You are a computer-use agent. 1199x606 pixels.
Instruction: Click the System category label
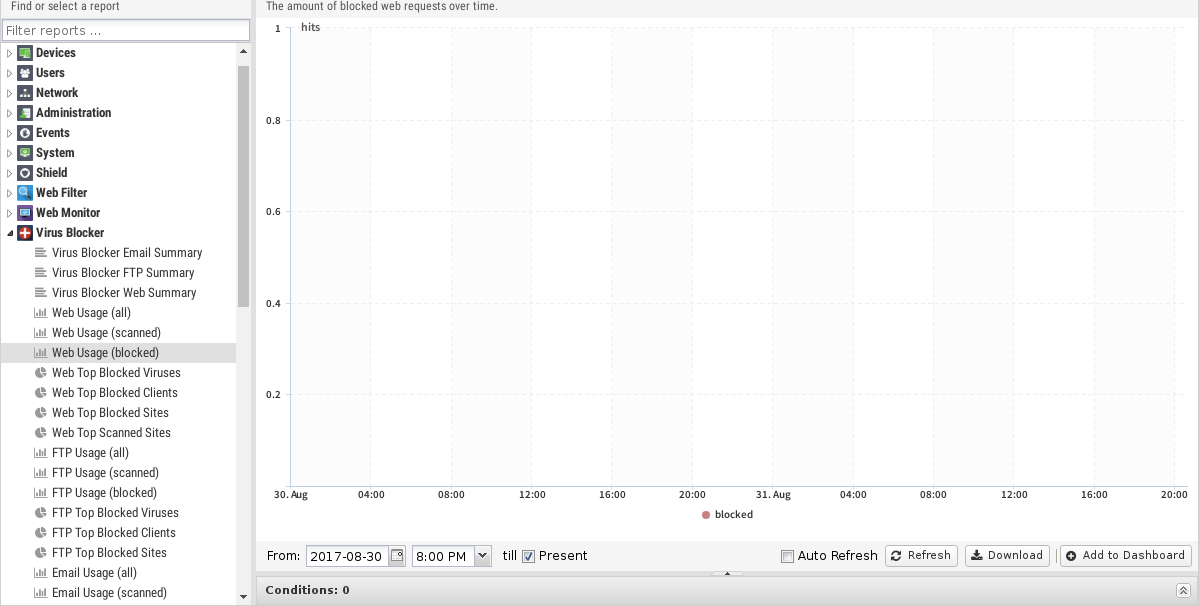click(55, 153)
